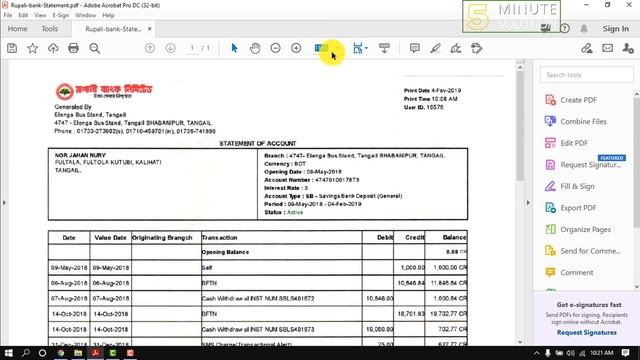This screenshot has width=640, height=360.
Task: Go to previous page using up arrow
Action: point(150,48)
